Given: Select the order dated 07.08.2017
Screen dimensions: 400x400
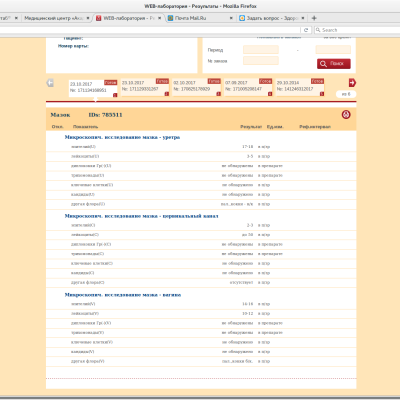Looking at the screenshot, I should click(x=248, y=88).
